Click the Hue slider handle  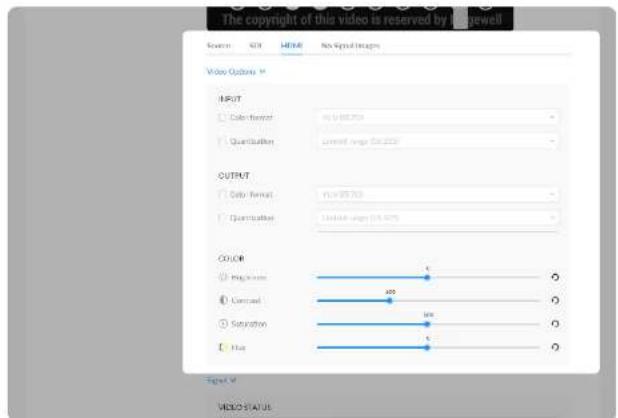pyautogui.click(x=427, y=347)
